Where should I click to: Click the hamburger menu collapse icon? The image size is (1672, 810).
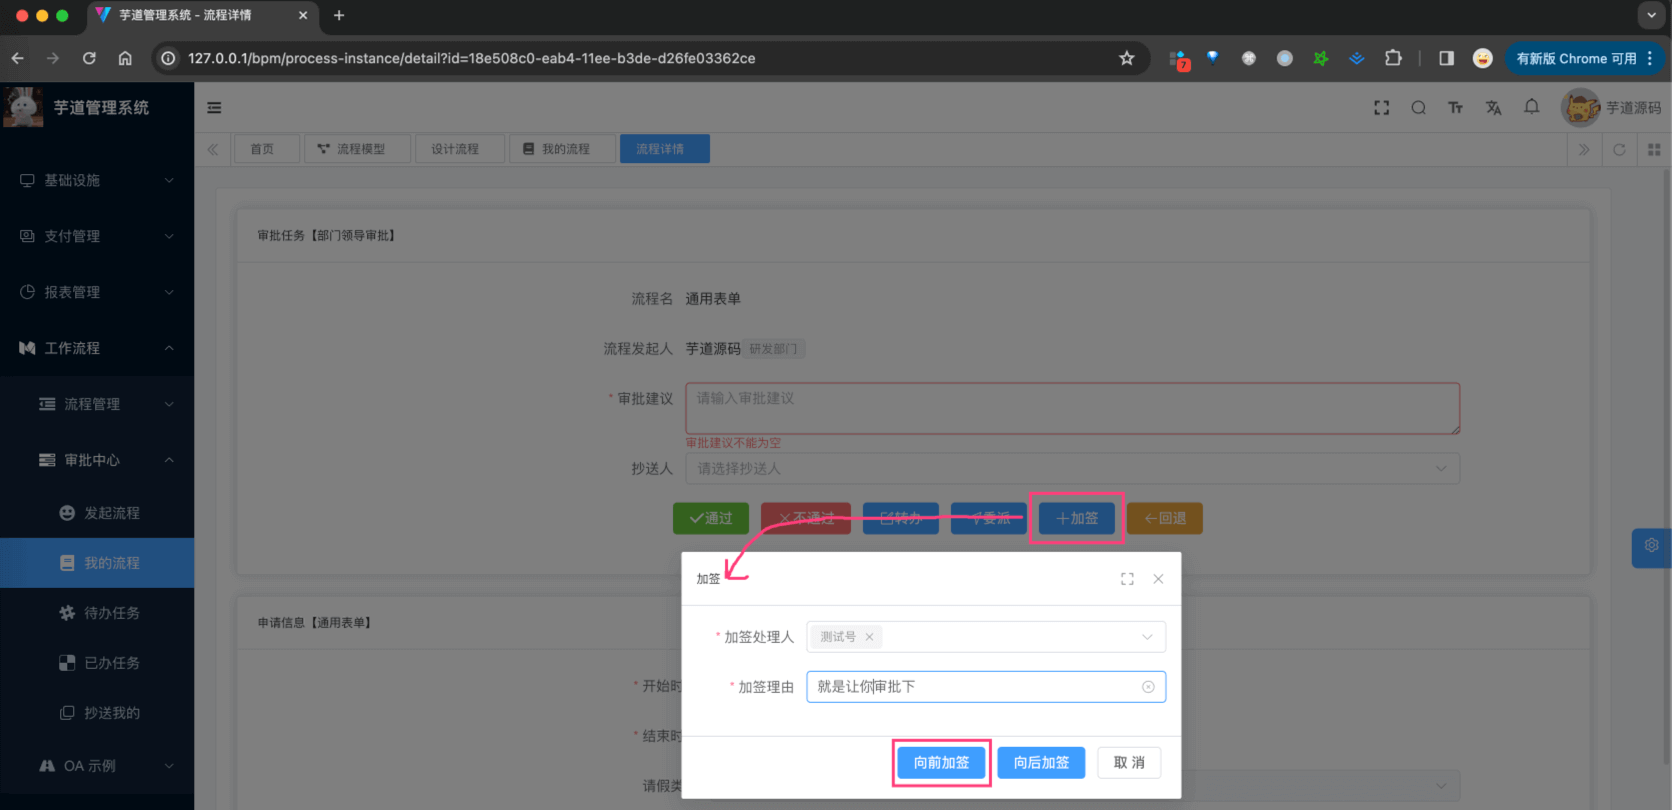(x=214, y=108)
